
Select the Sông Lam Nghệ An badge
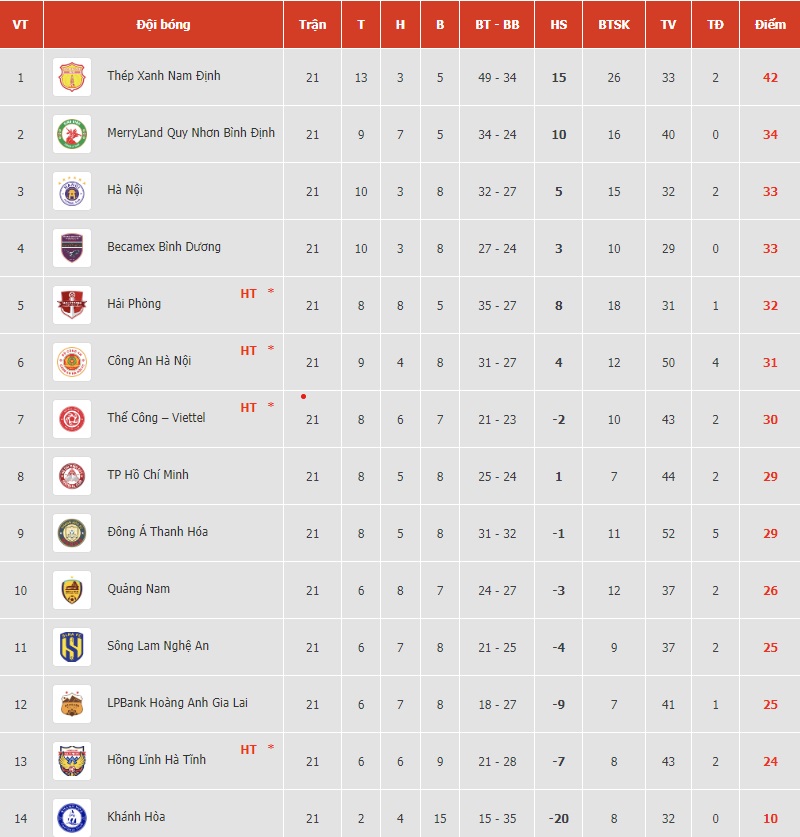click(x=72, y=647)
